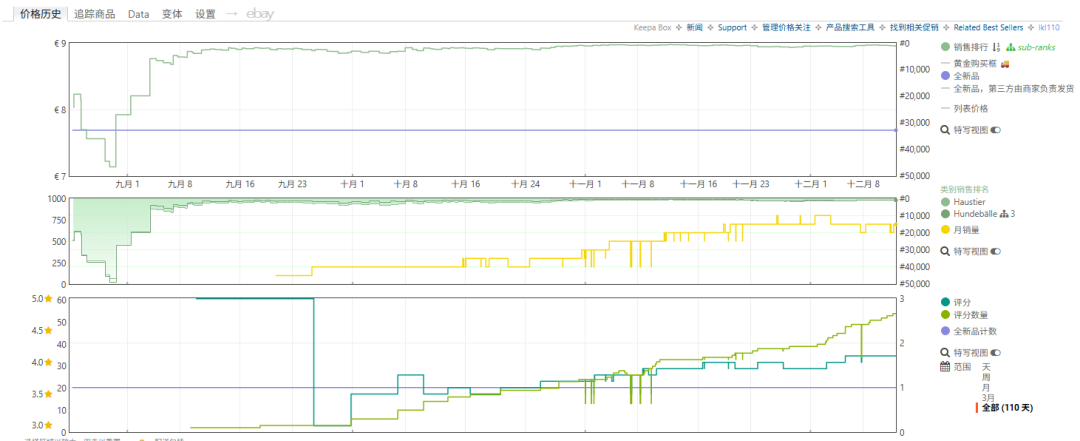Click the sales rank sort icon
1080x441 pixels.
tap(996, 47)
